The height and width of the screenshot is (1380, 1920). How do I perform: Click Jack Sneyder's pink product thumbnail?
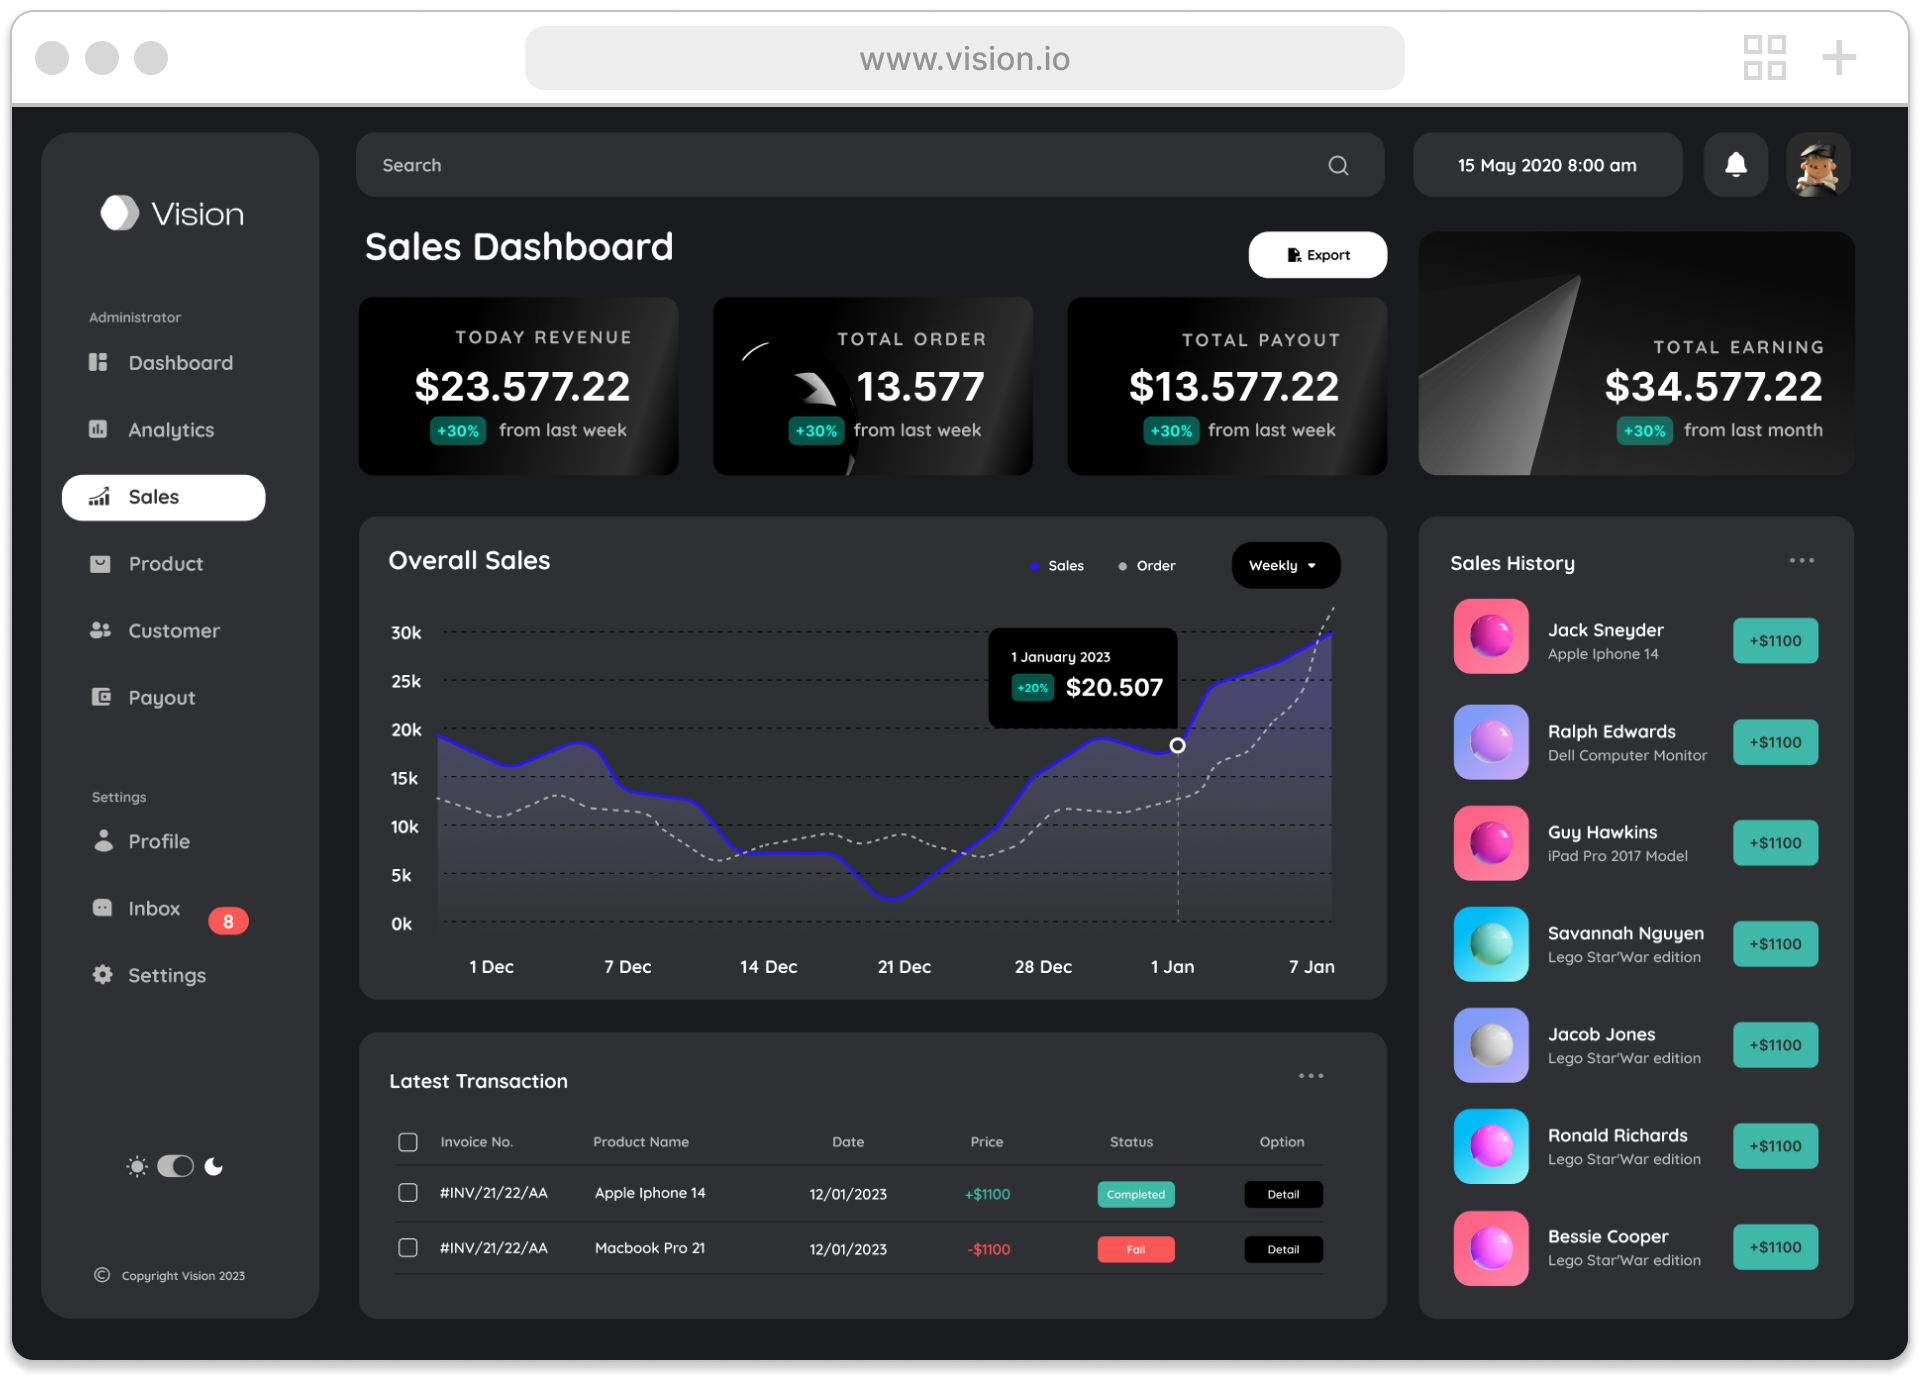point(1490,637)
